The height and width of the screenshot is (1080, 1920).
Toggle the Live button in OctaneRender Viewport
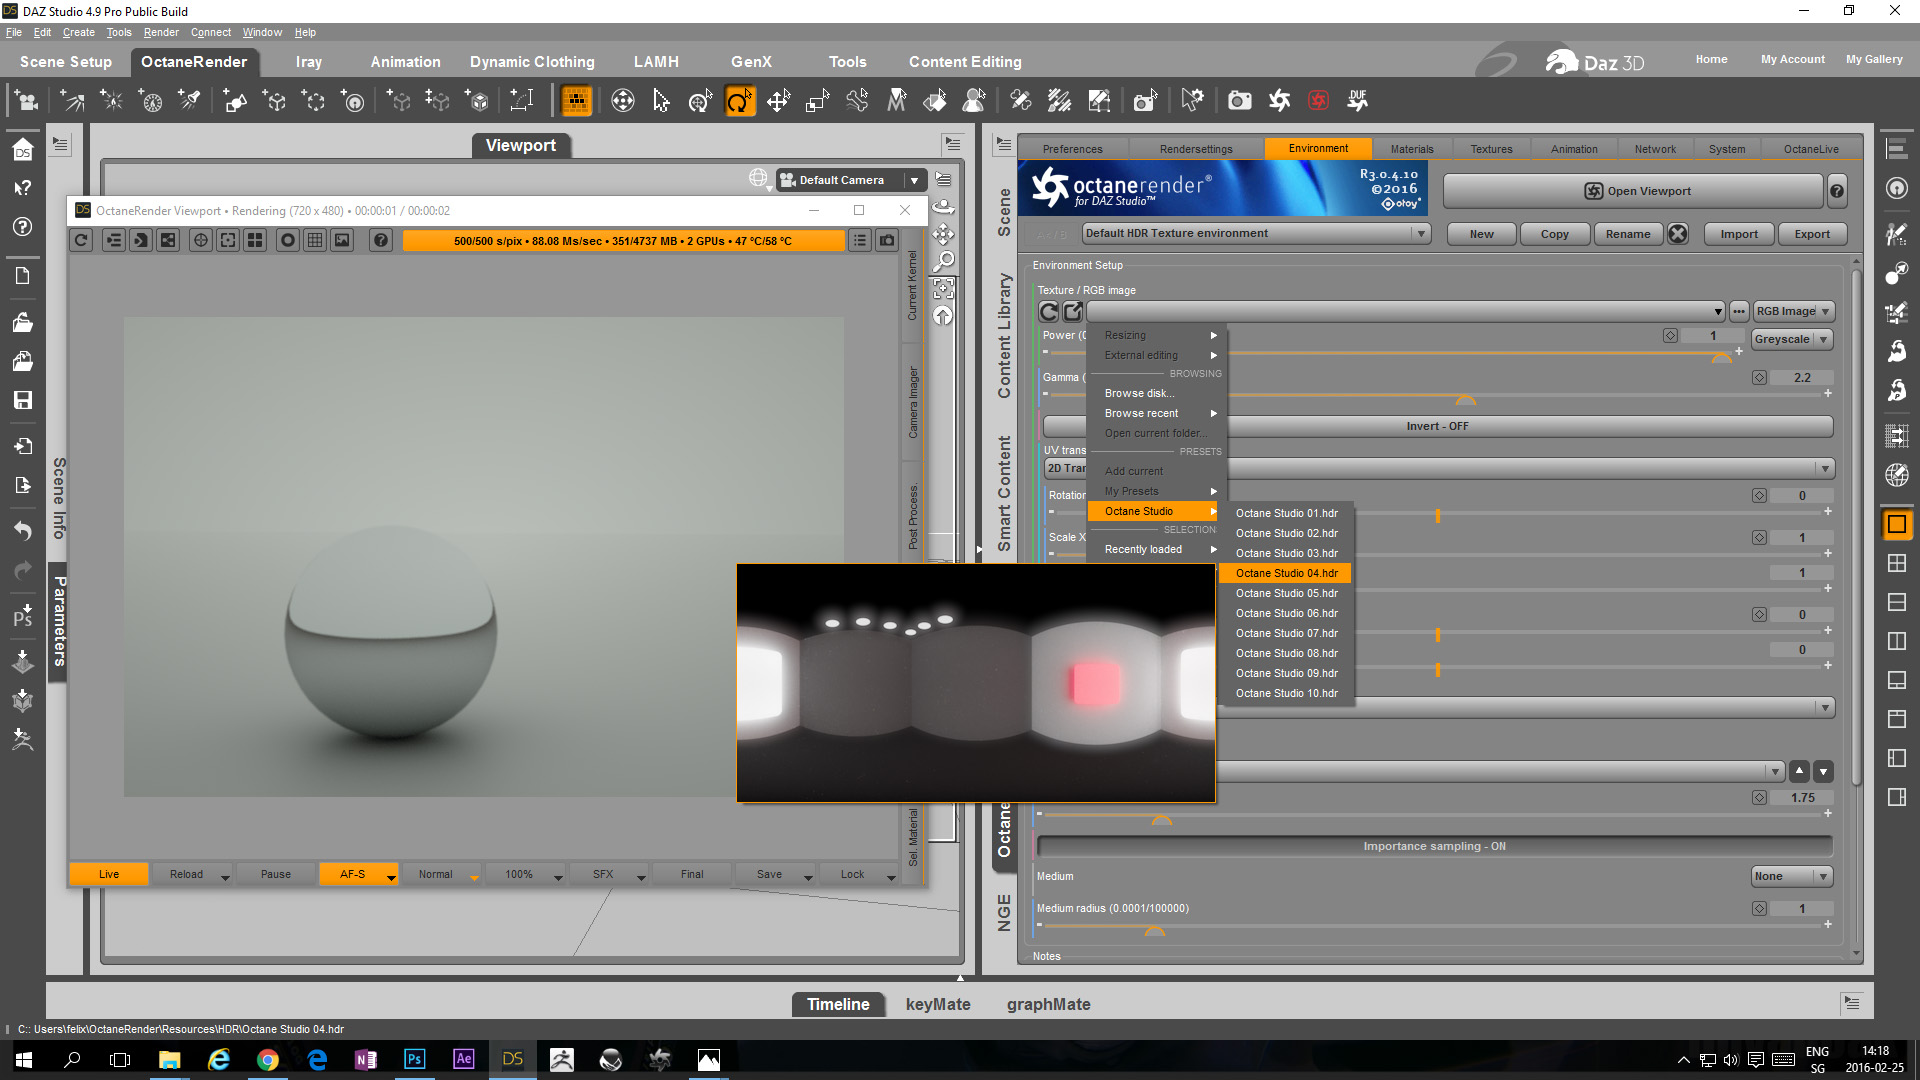click(x=109, y=874)
